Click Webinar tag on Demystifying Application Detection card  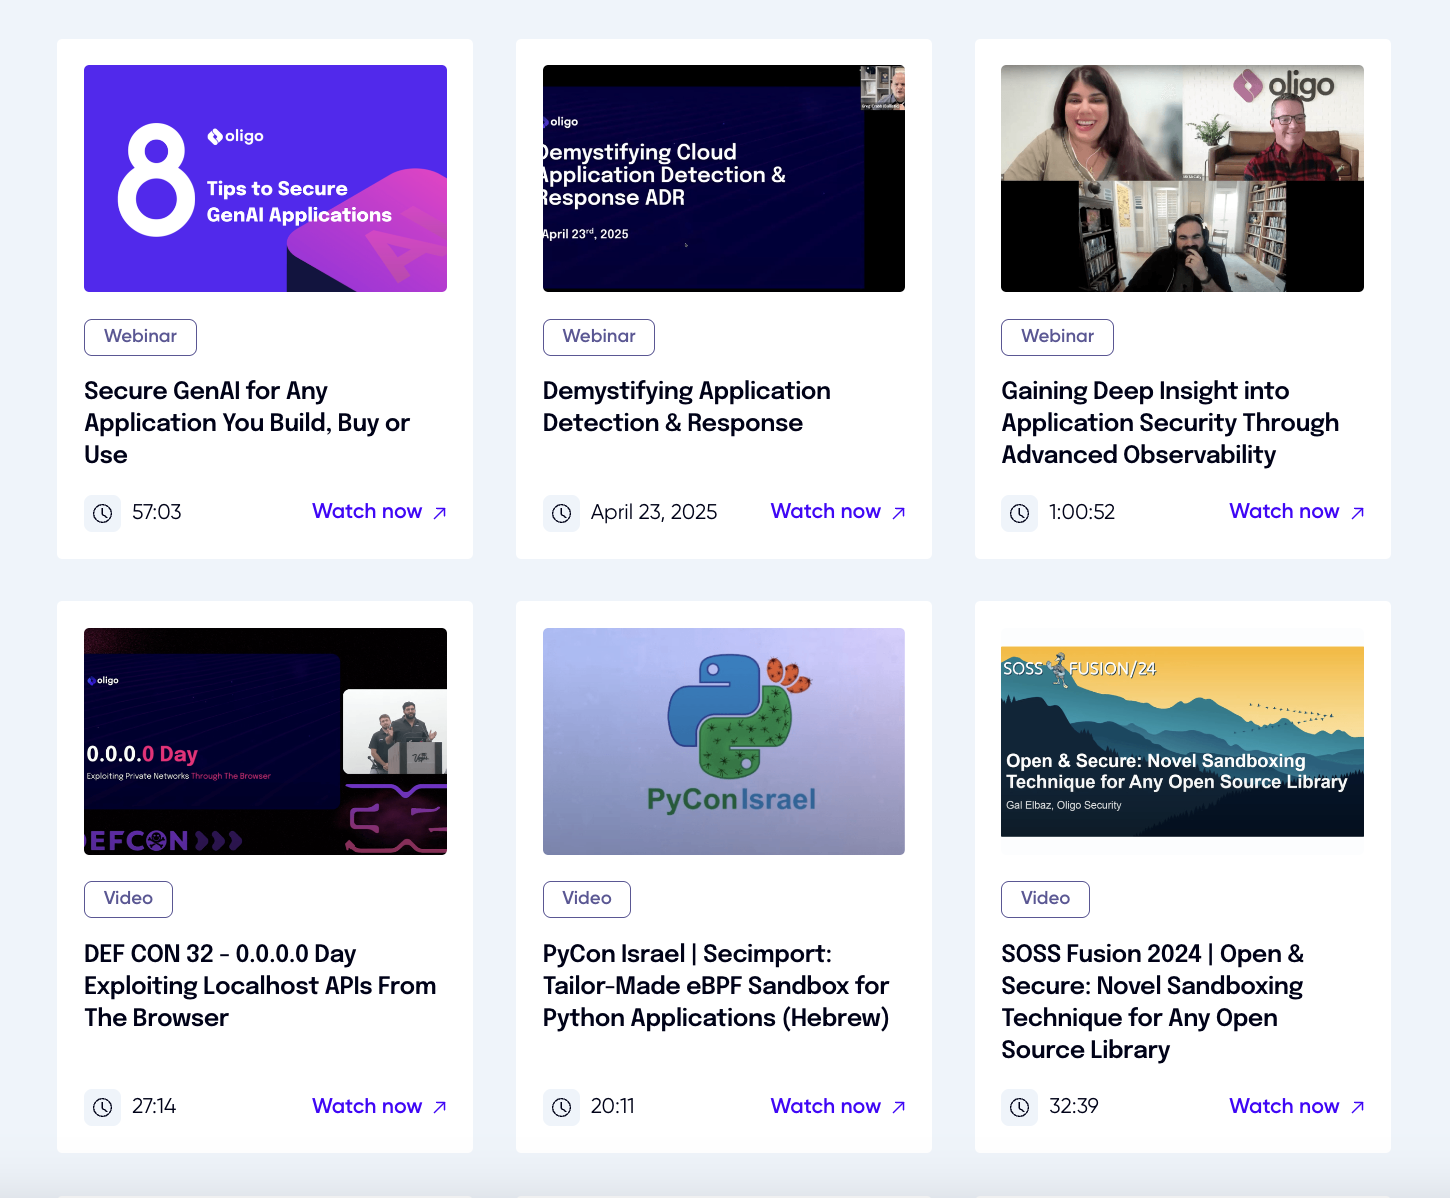599,337
